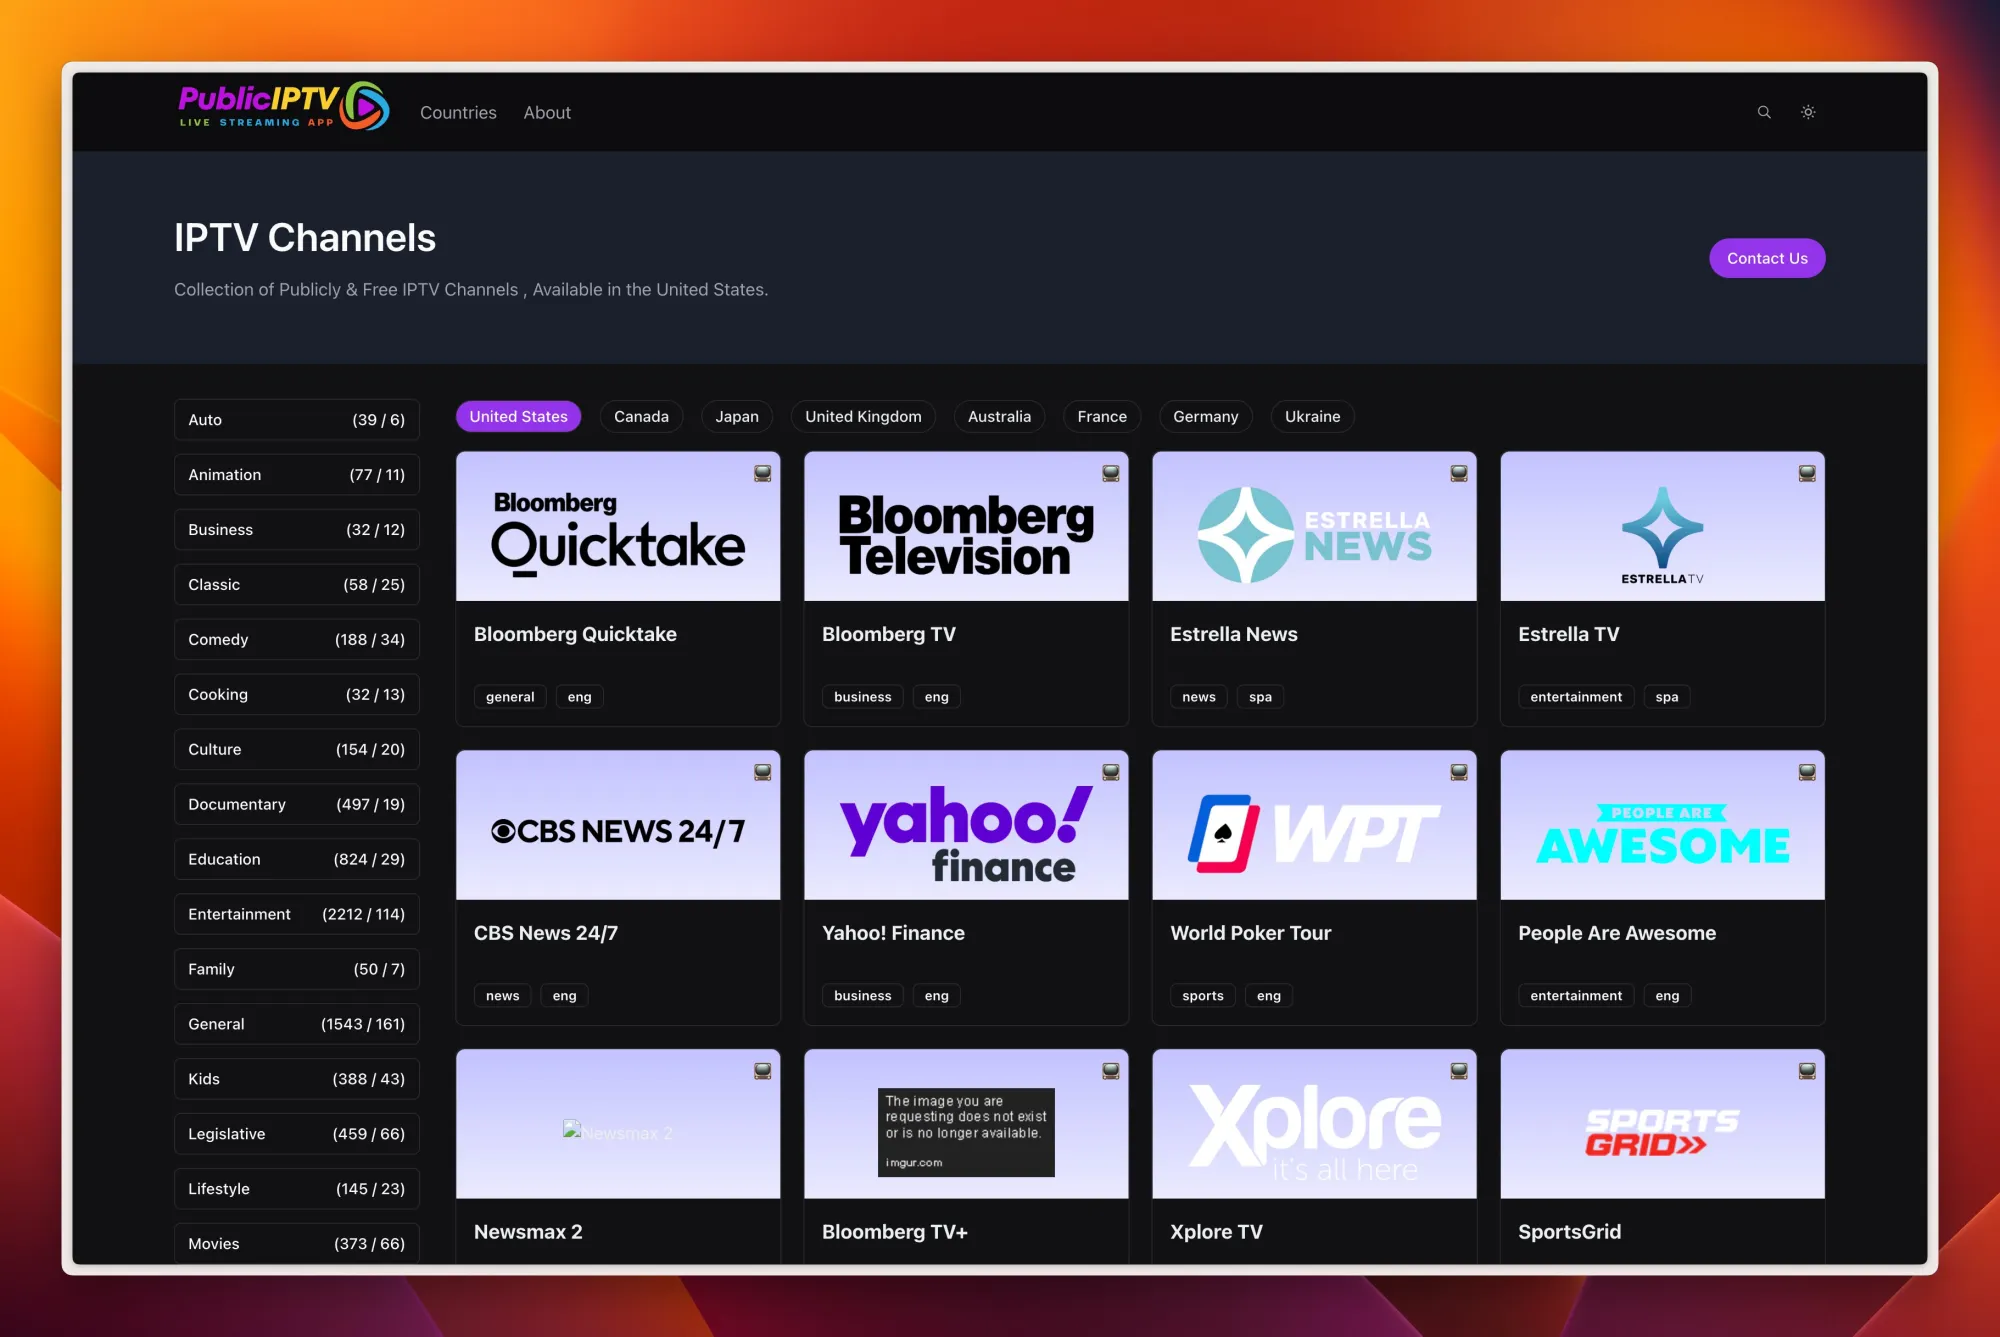
Task: Click TV icon on Bloomberg Quicktake card
Action: 762,473
